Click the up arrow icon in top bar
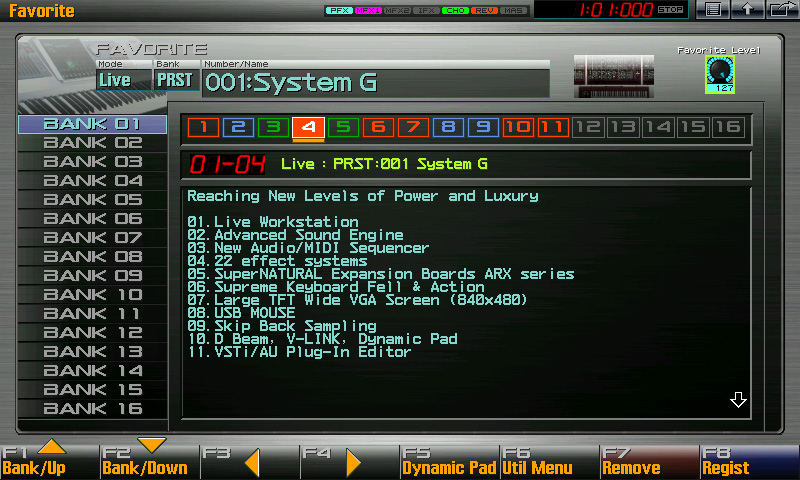 [x=747, y=9]
